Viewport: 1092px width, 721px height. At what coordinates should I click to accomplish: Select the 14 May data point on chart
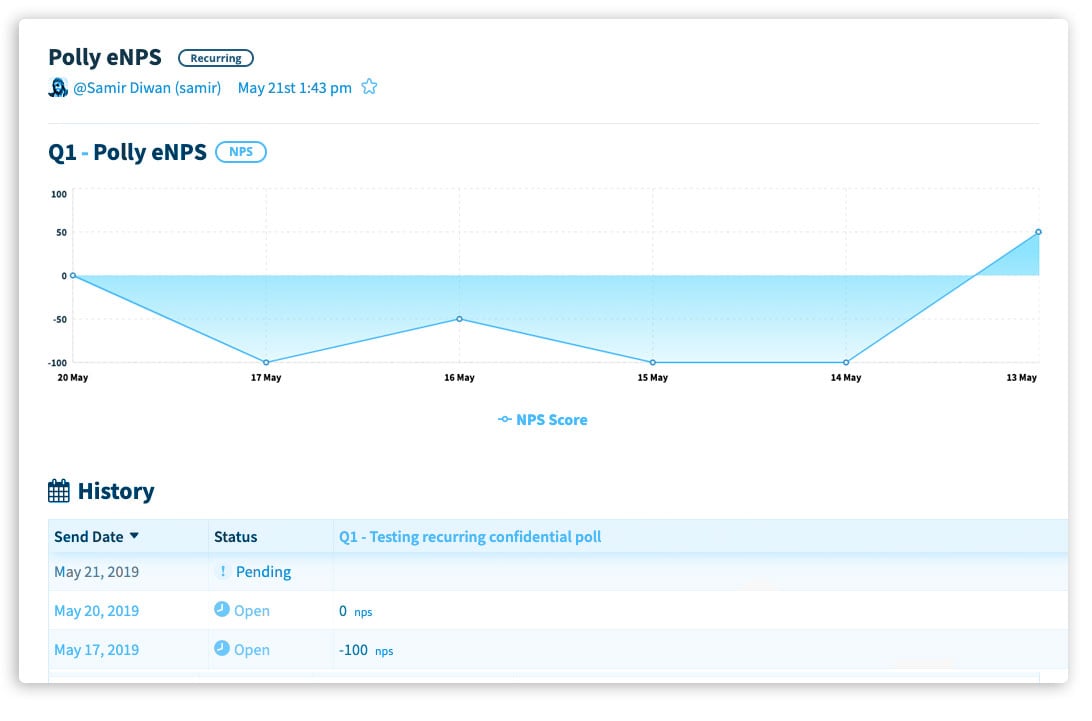[846, 362]
